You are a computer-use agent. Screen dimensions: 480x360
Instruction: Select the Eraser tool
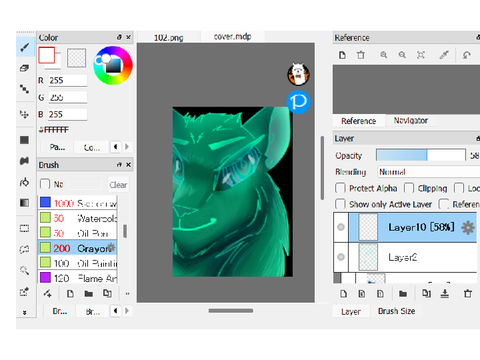coord(24,68)
